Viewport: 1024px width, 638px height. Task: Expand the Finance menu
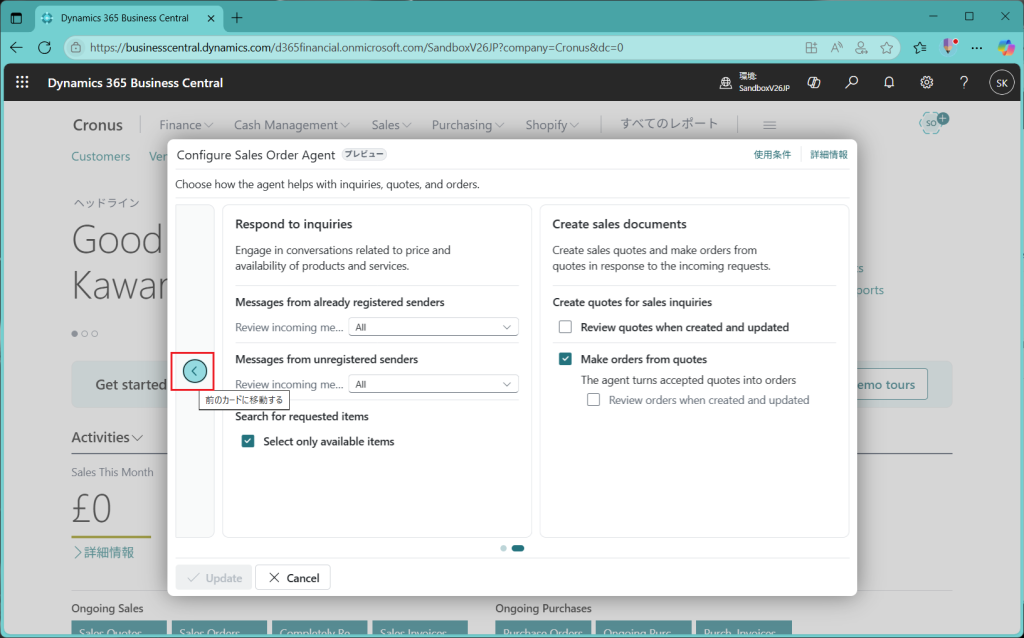point(186,125)
